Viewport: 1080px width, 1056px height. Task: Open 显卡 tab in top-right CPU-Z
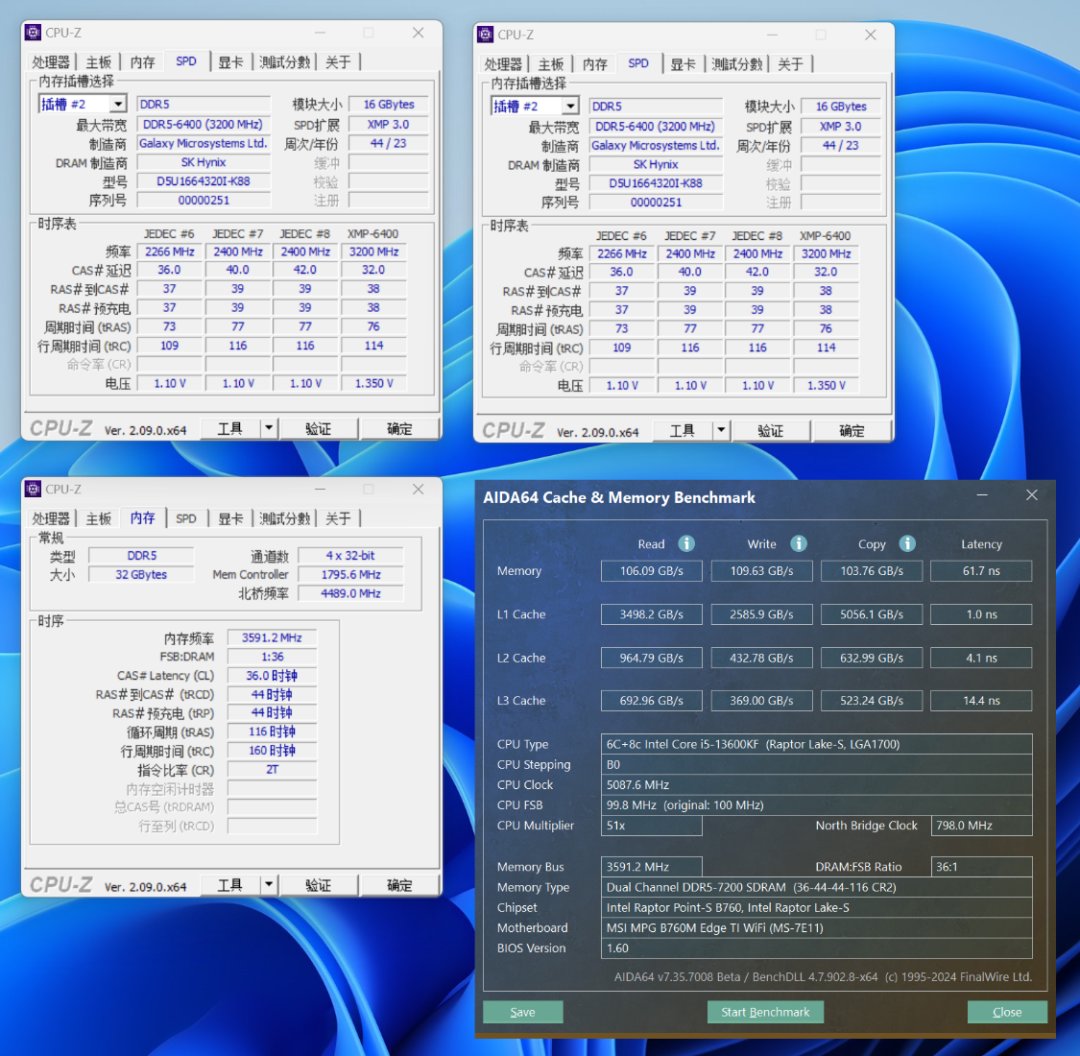pyautogui.click(x=683, y=64)
